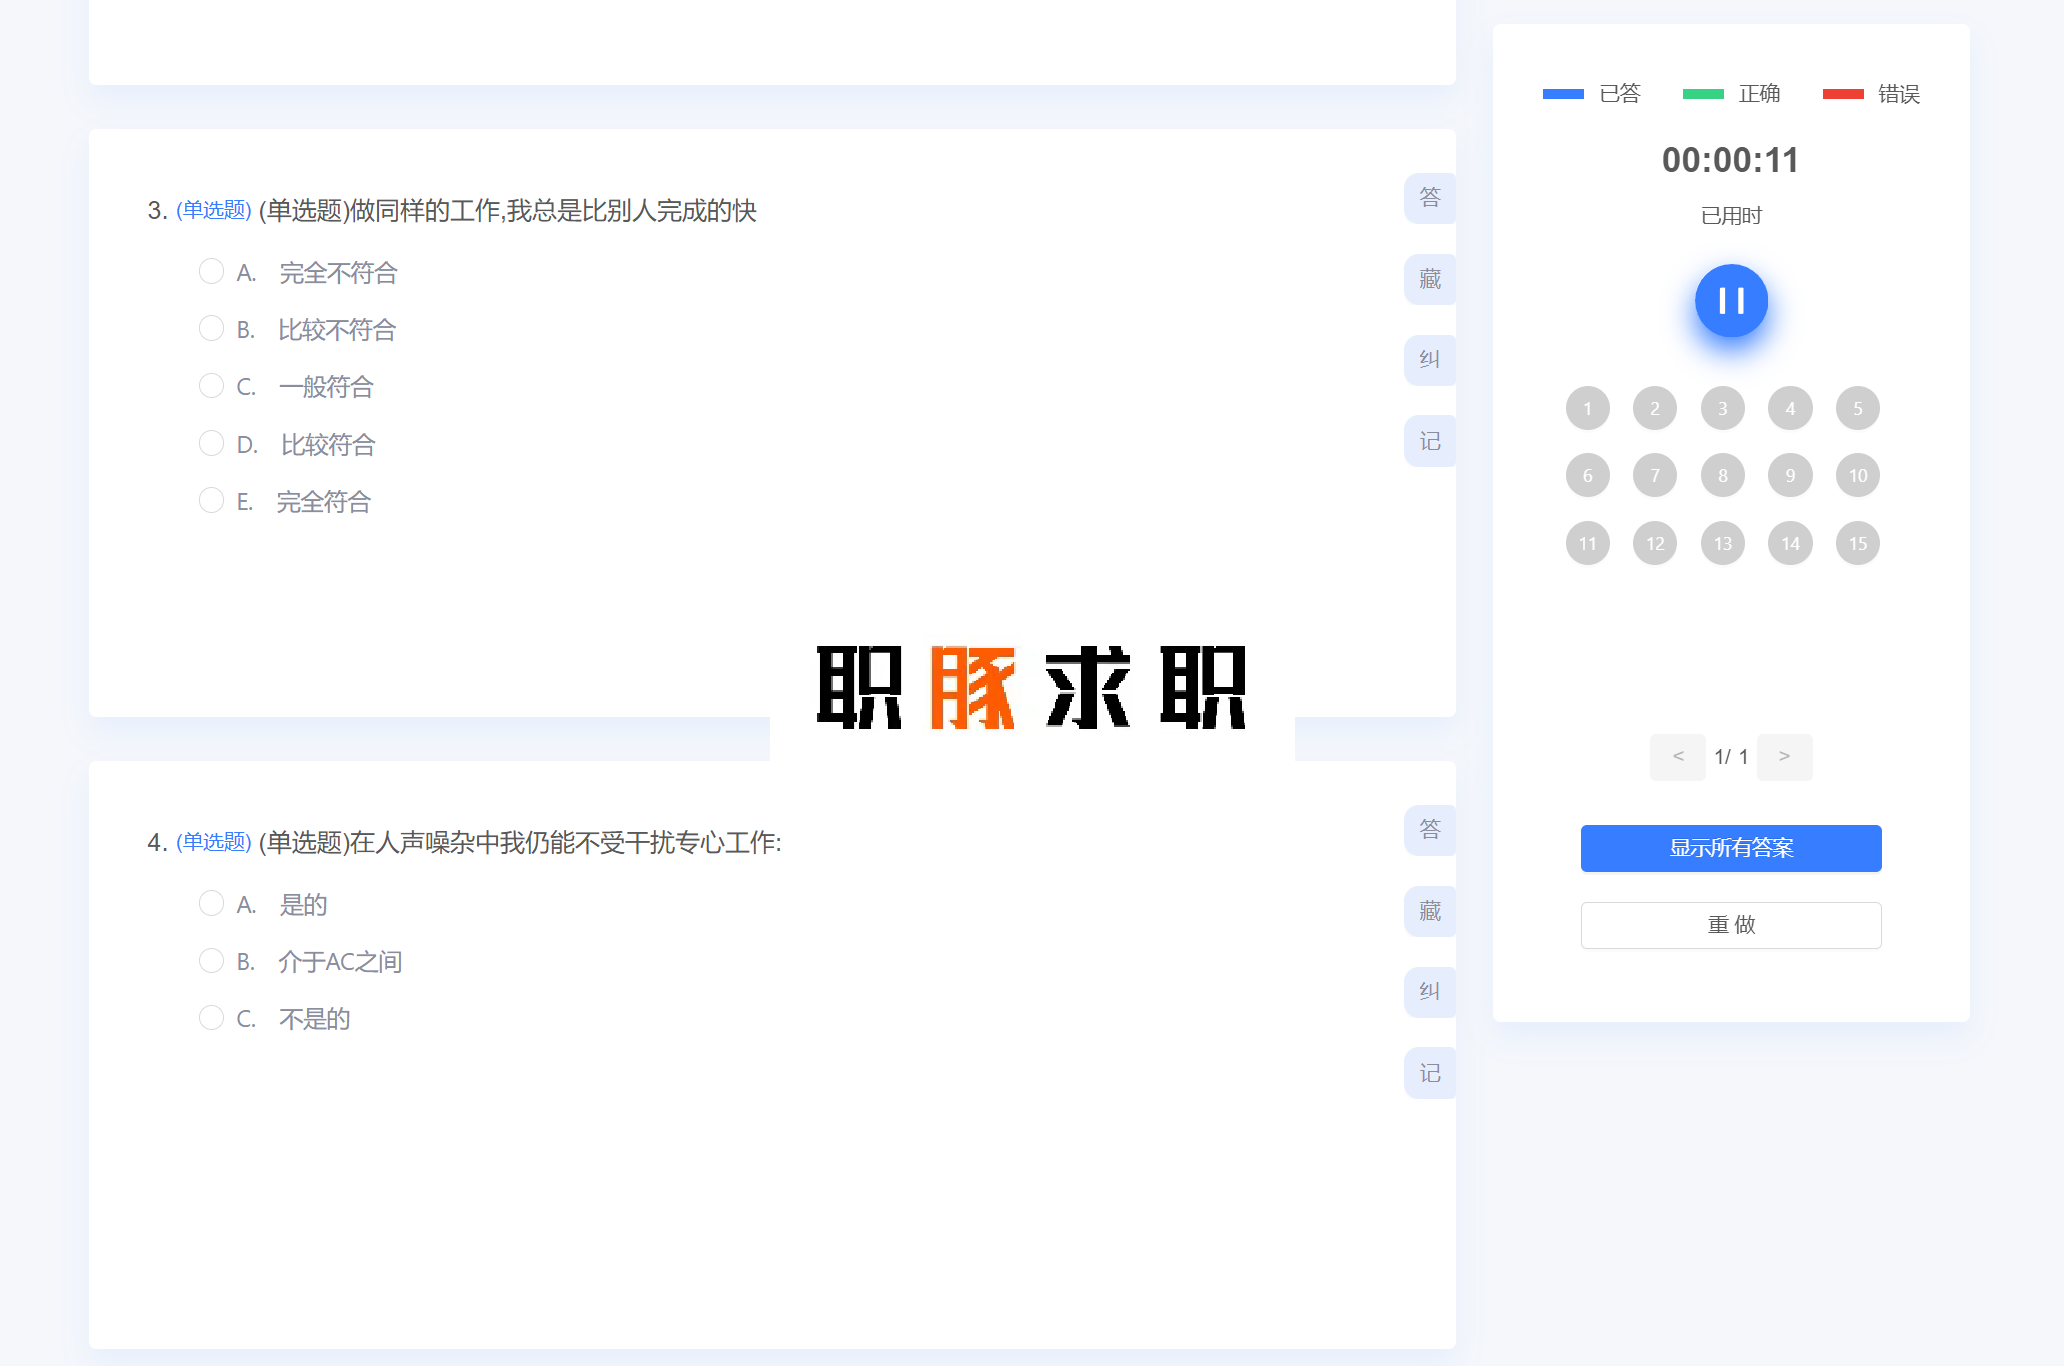Click 重做 to redo the quiz
This screenshot has height=1366, width=2064.
tap(1731, 925)
